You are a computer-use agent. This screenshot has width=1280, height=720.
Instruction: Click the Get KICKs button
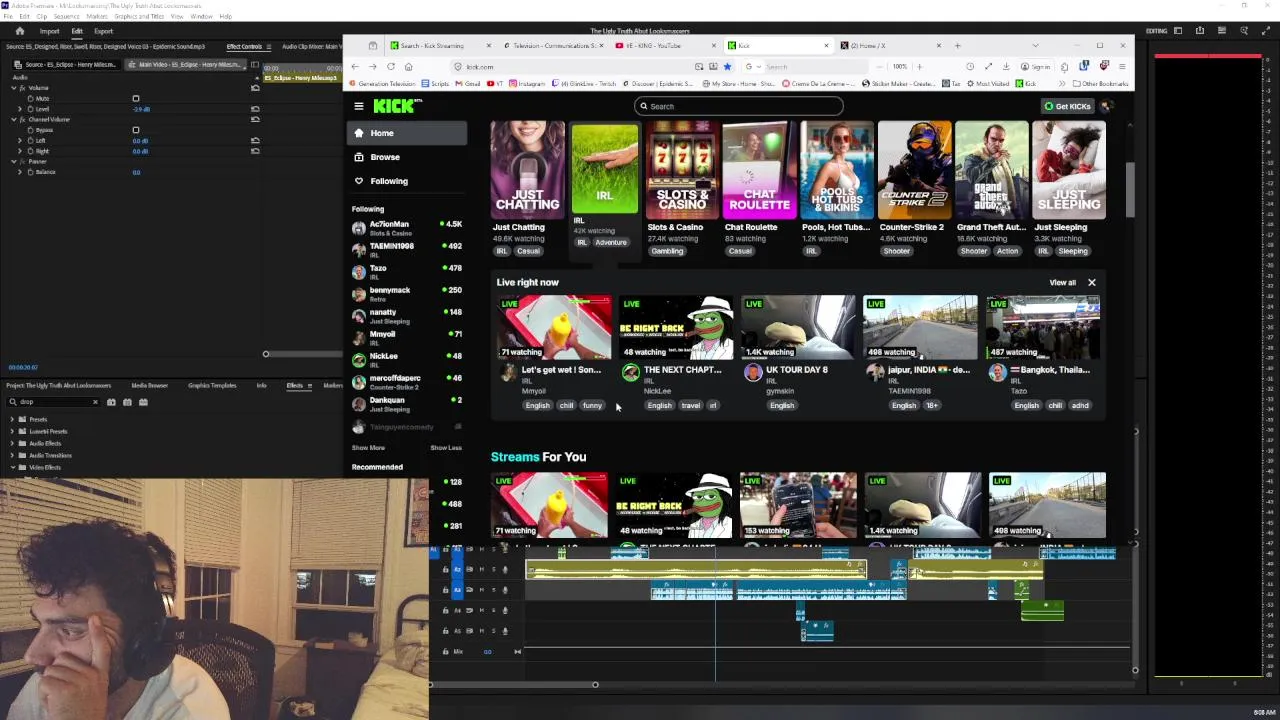1067,106
